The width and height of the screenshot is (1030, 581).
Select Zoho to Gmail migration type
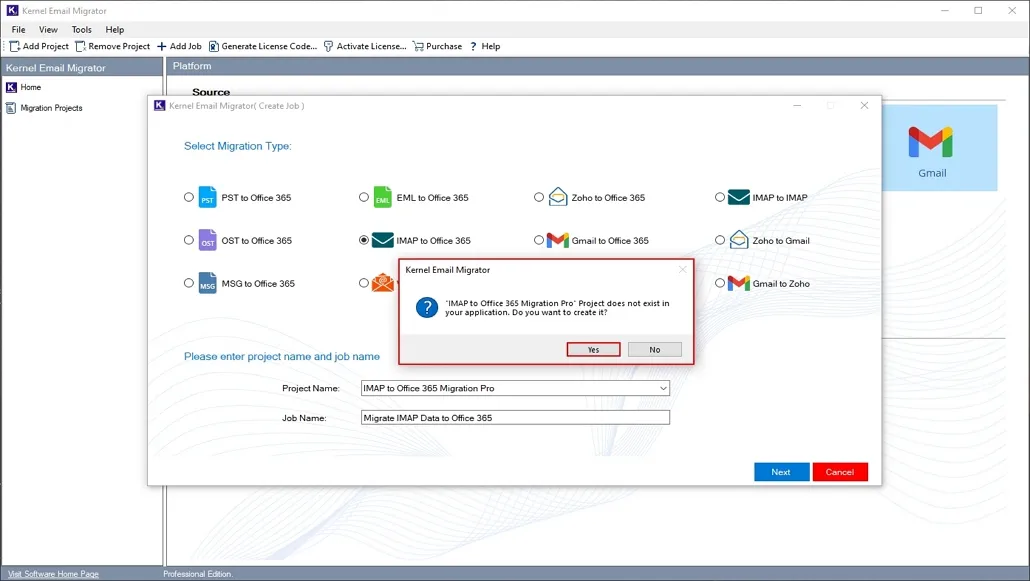coord(720,240)
